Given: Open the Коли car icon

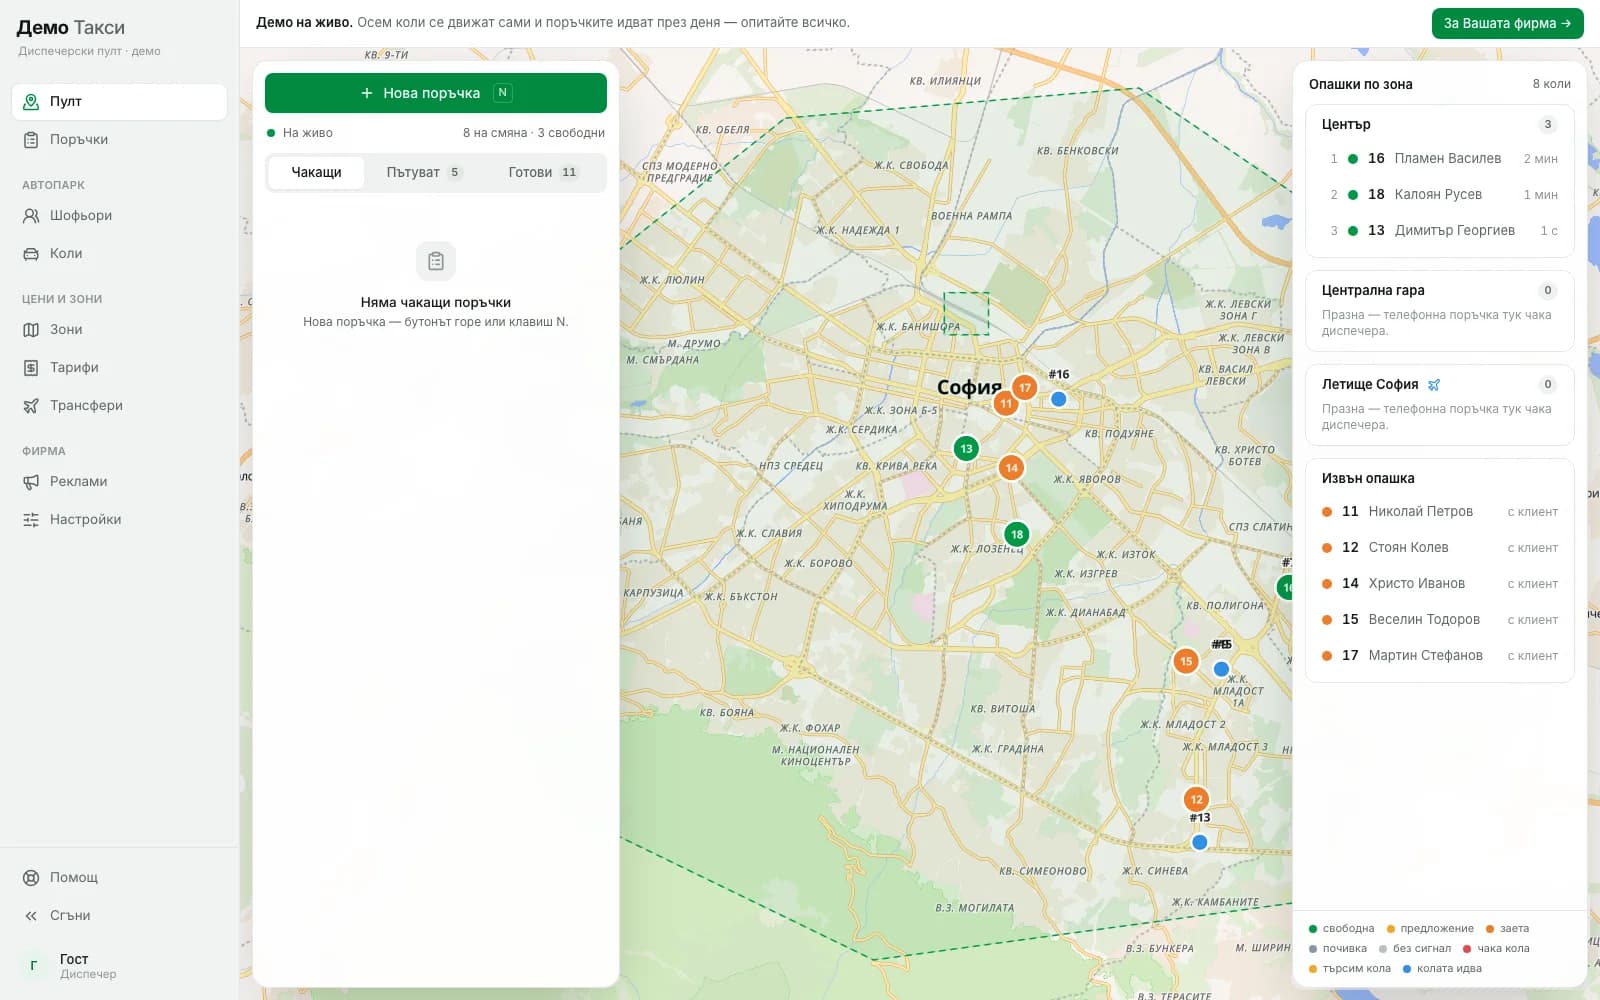Looking at the screenshot, I should (x=31, y=253).
